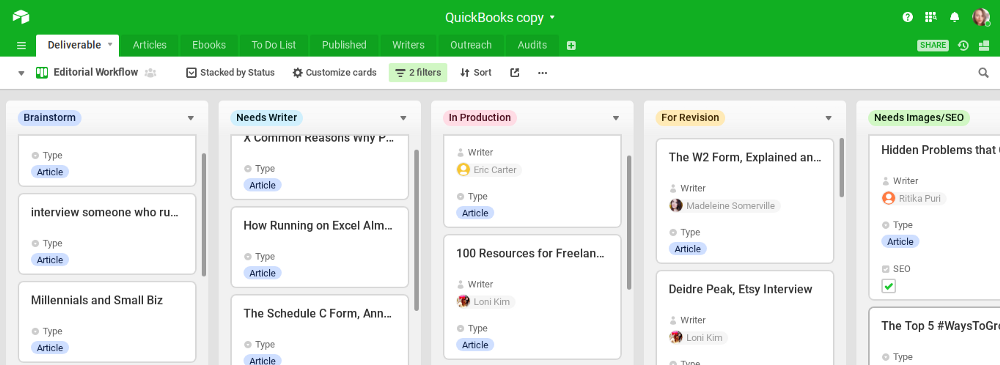Open How Running on Excel Alm... card
Screen dimensions: 1000x365
[x=319, y=247]
